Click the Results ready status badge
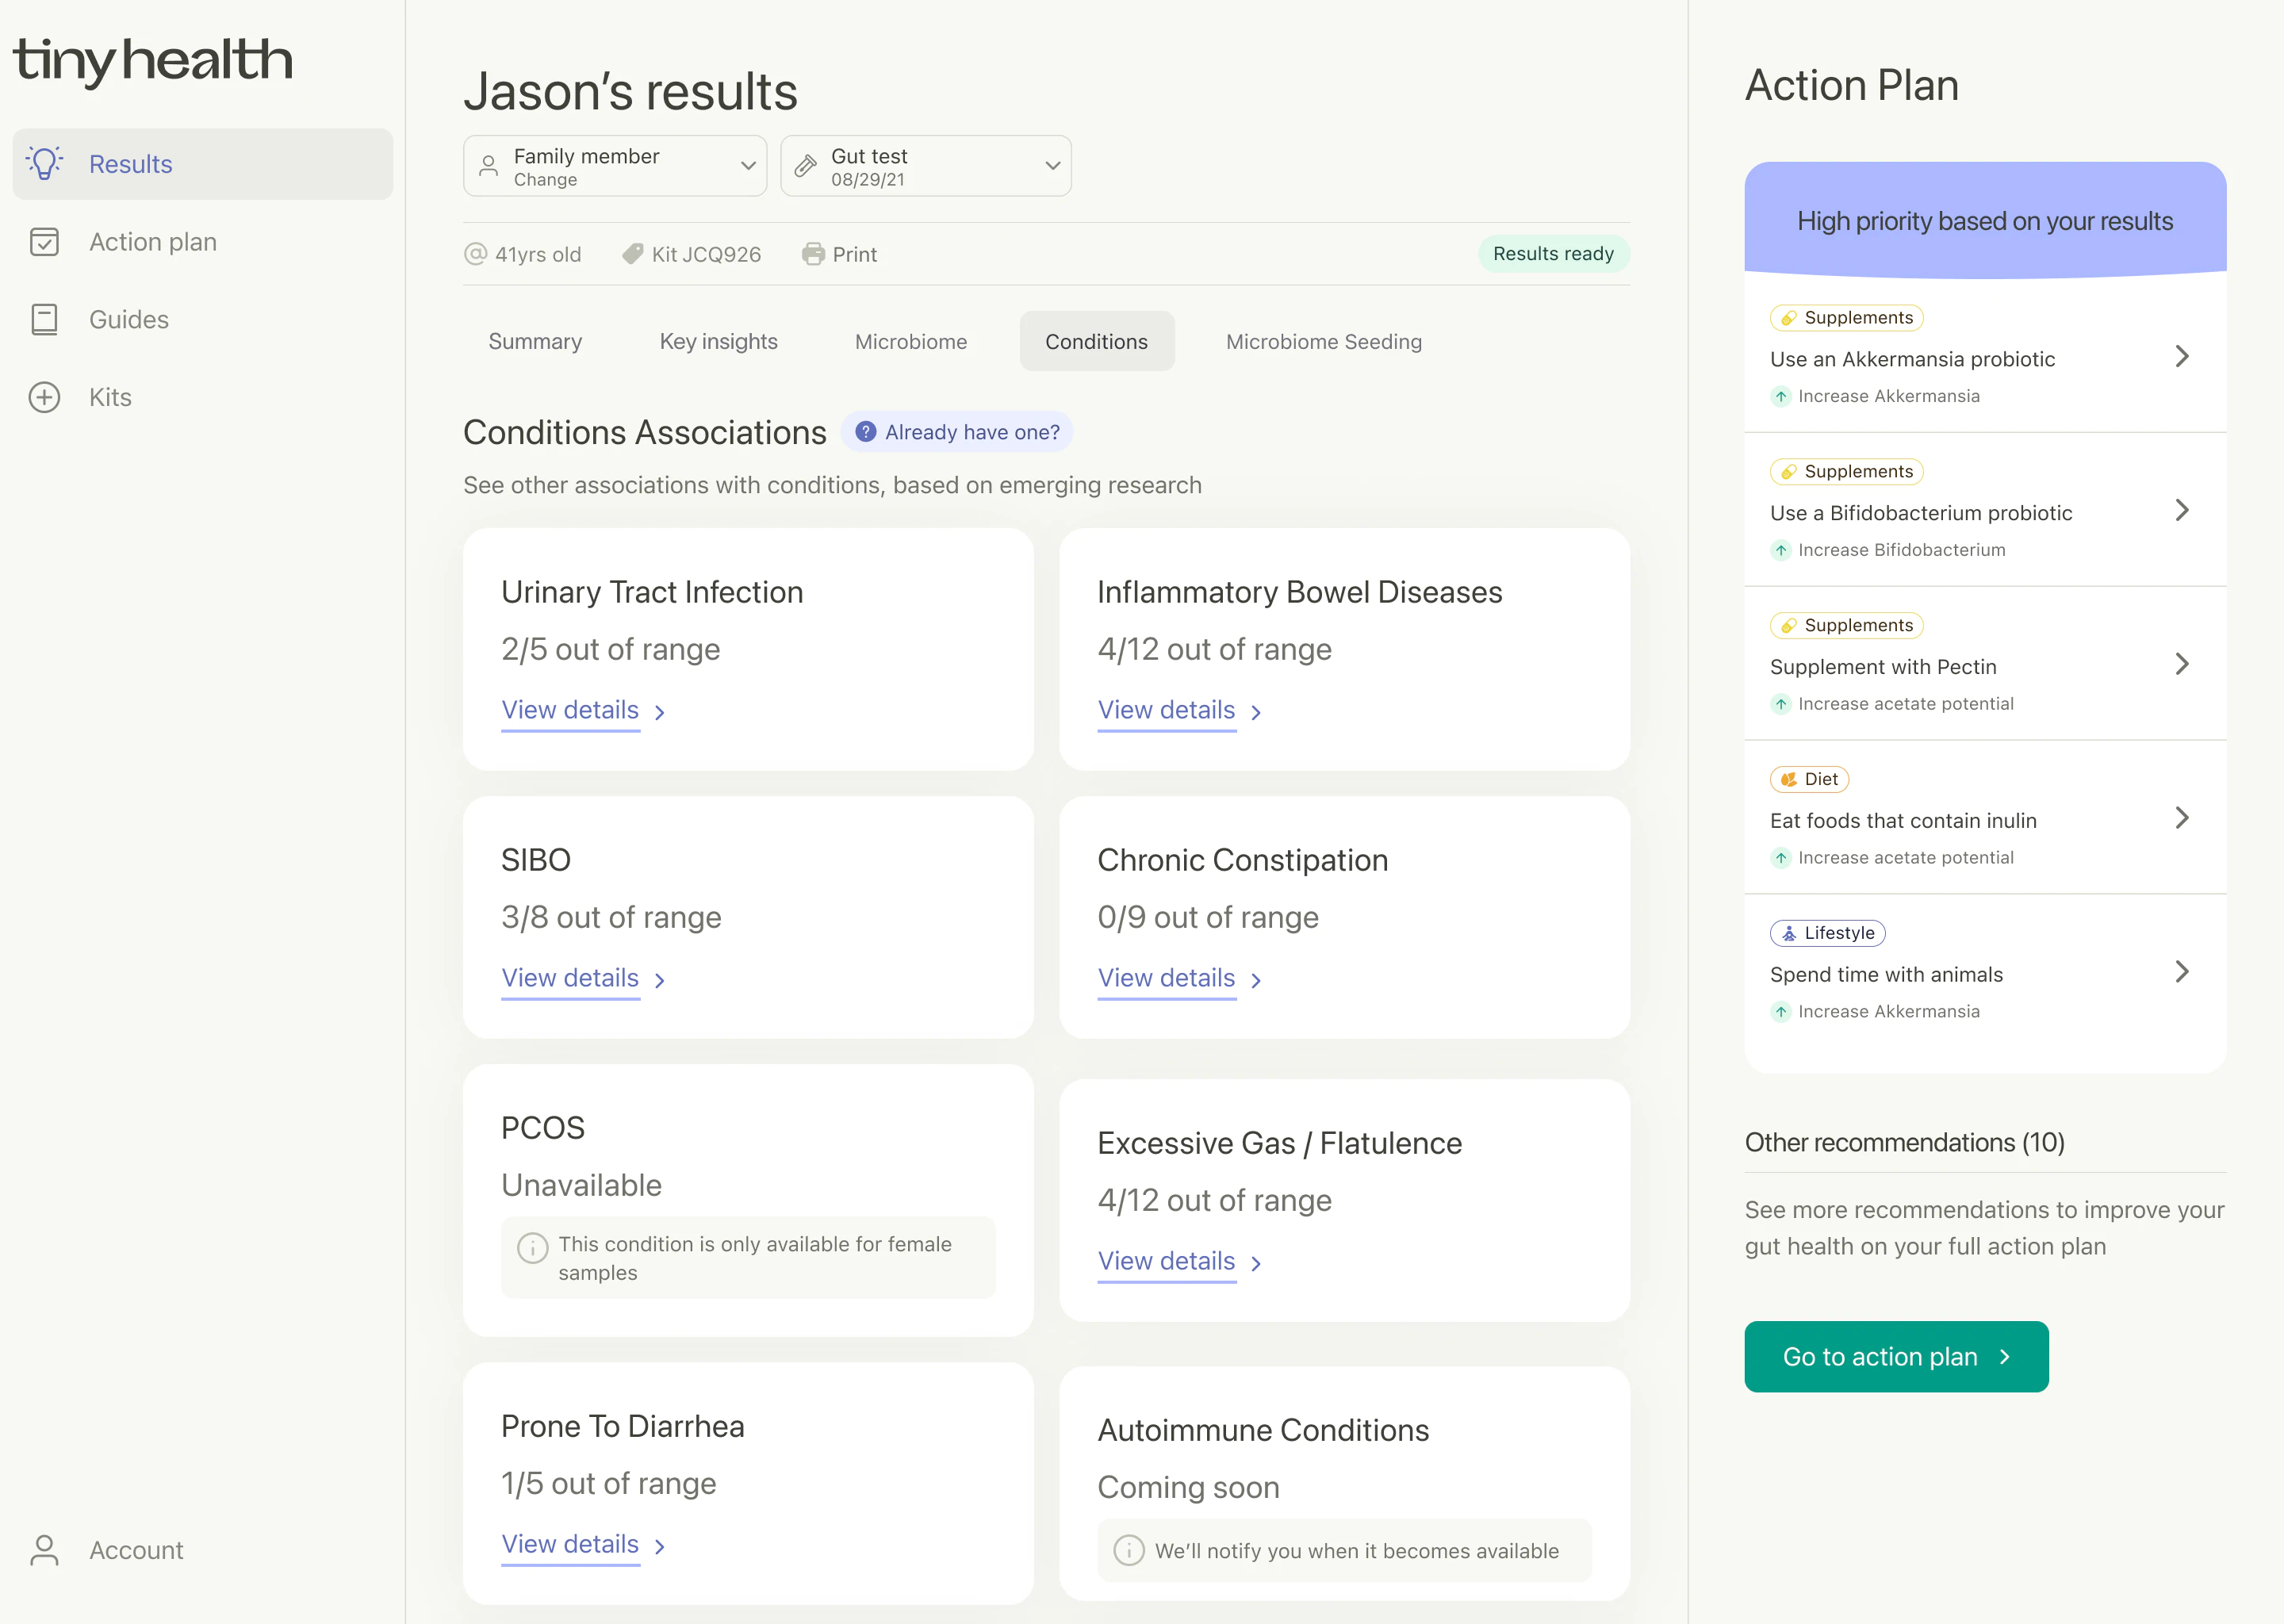The image size is (2284, 1624). point(1554,254)
